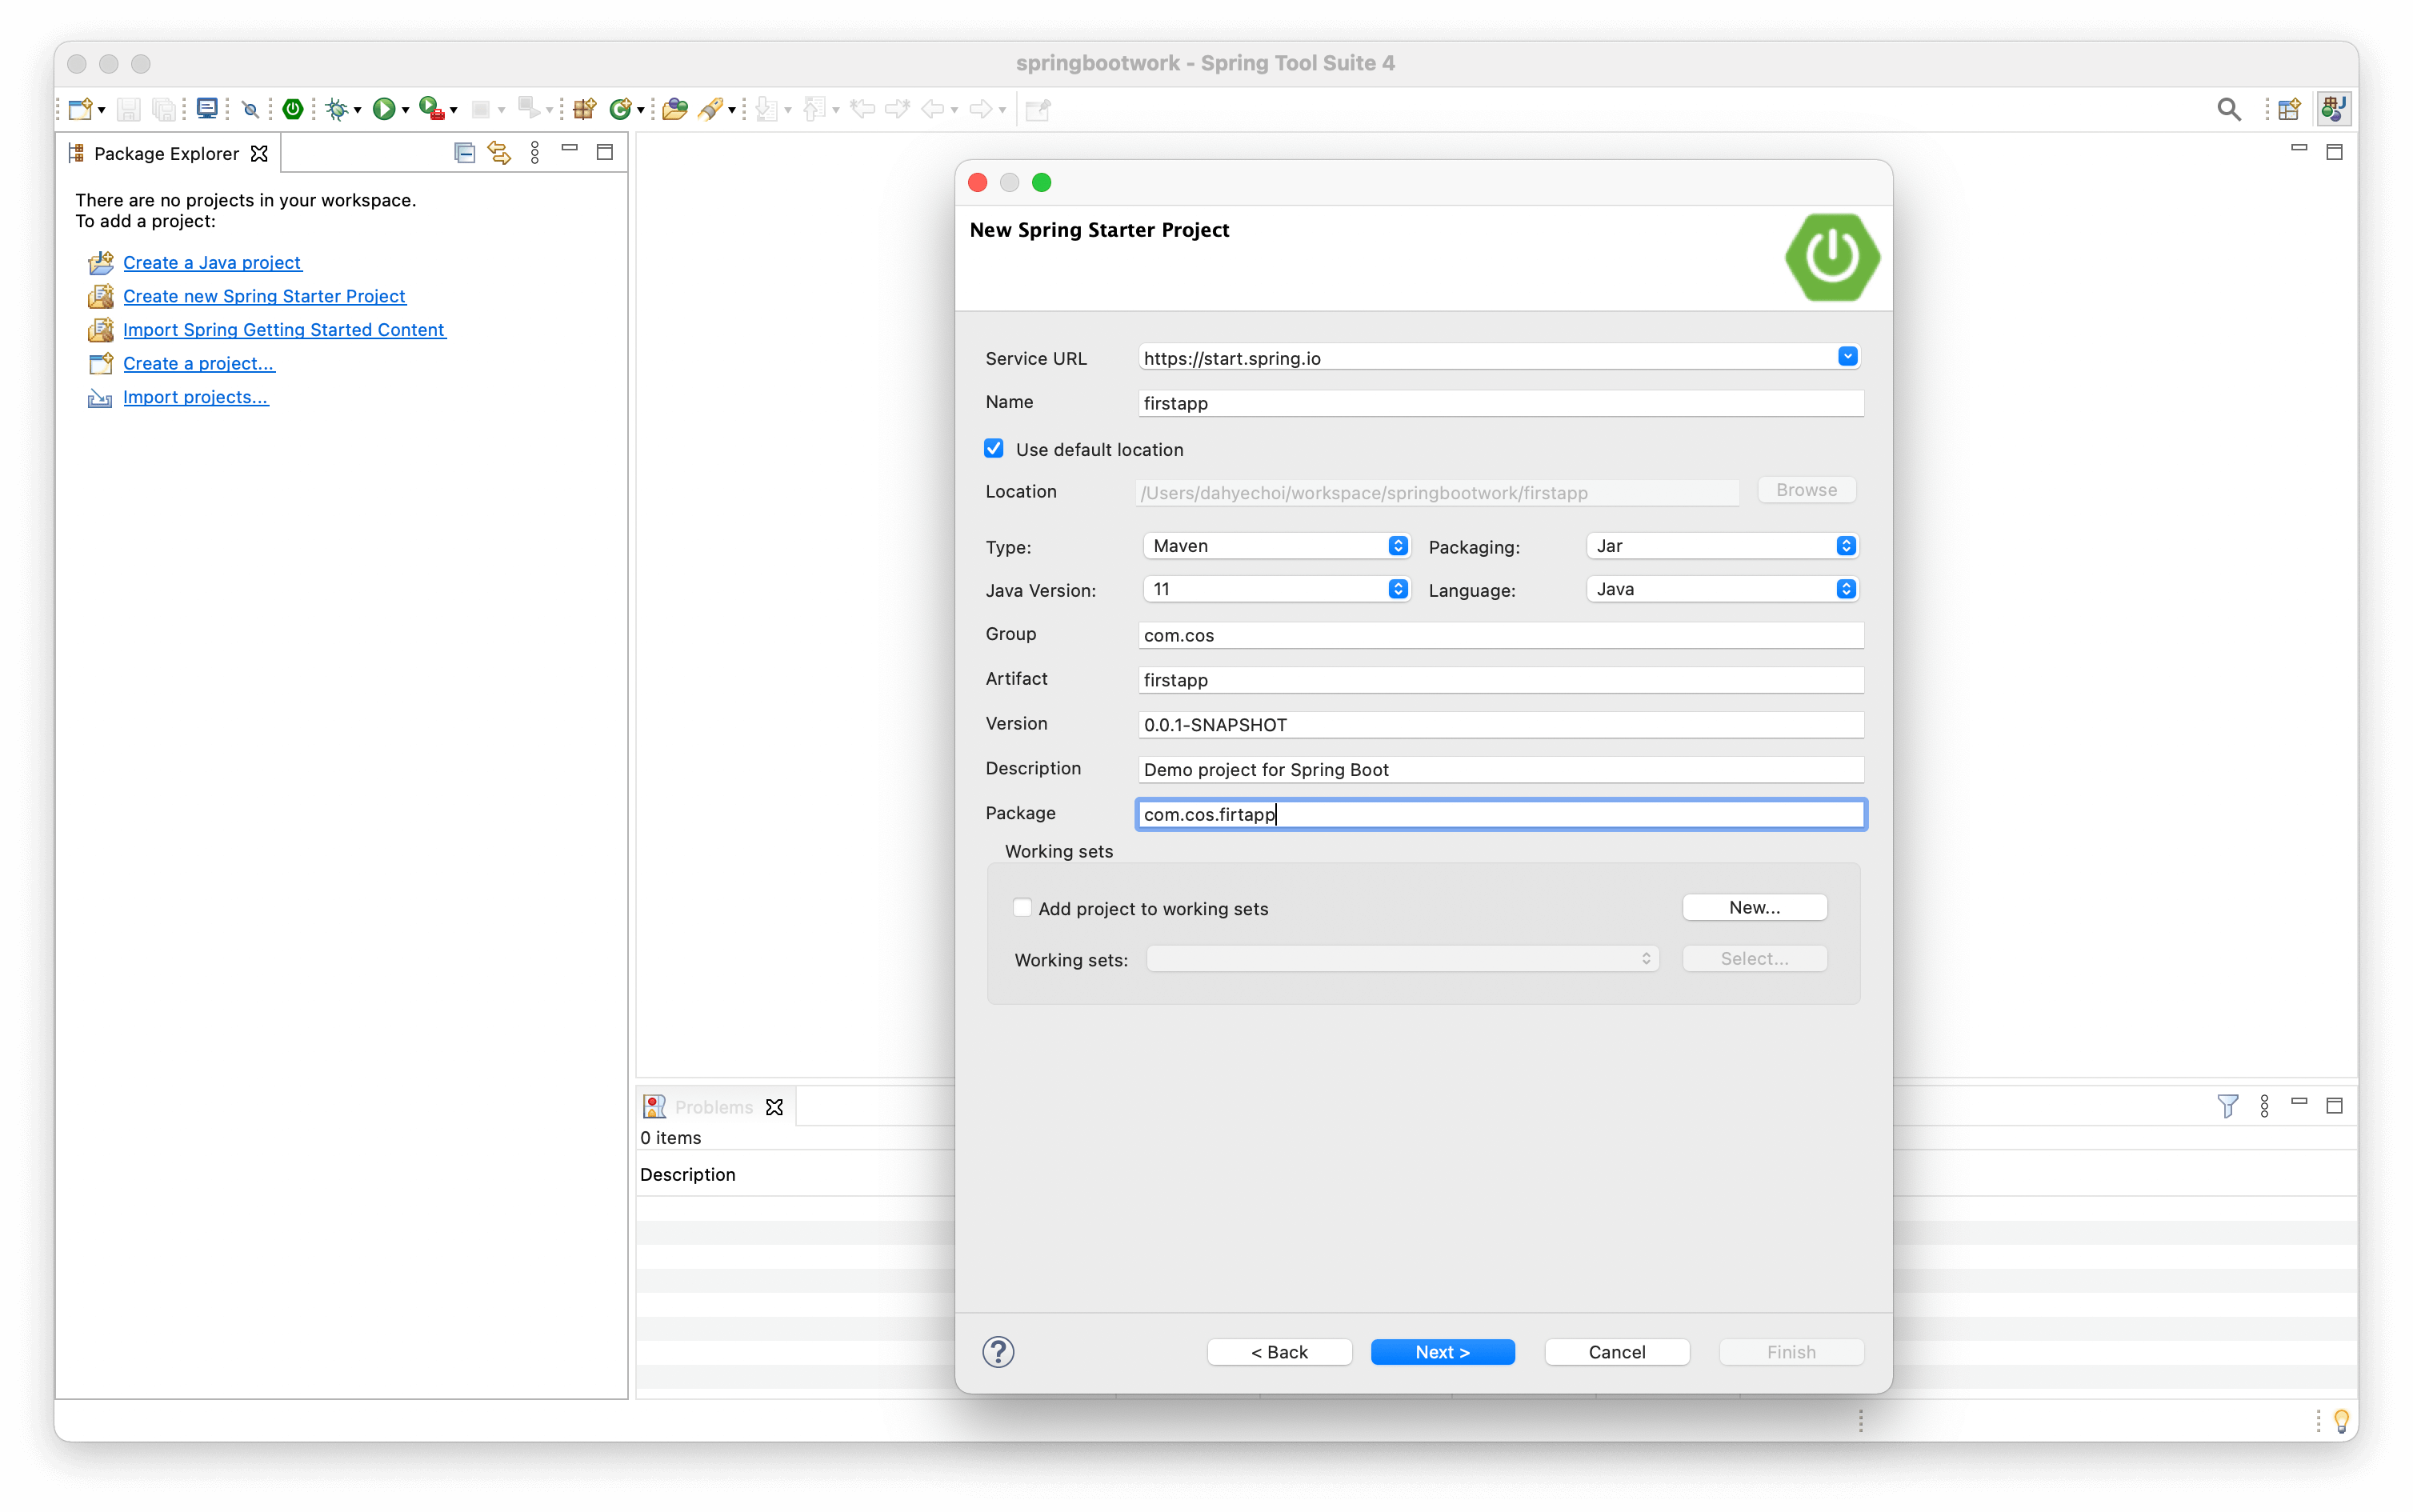This screenshot has width=2413, height=1512.
Task: Collapse all in Package Explorer
Action: pyautogui.click(x=464, y=153)
